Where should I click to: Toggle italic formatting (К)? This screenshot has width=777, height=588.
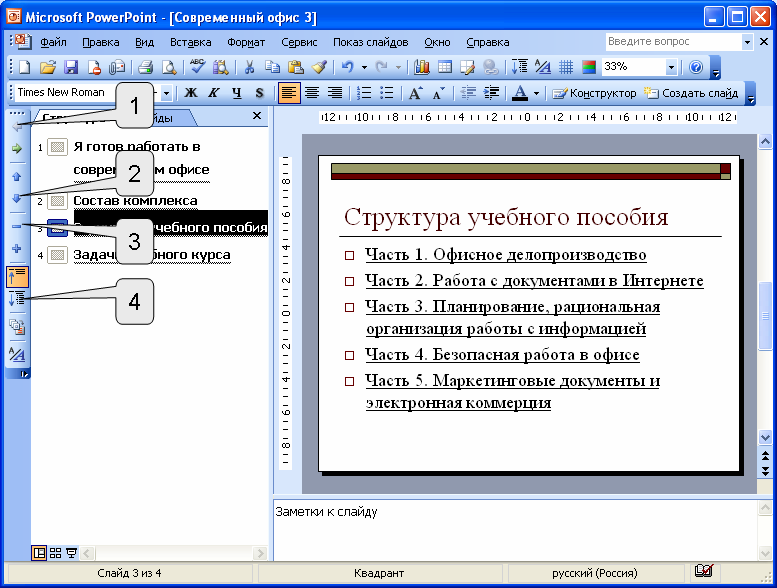pyautogui.click(x=214, y=93)
